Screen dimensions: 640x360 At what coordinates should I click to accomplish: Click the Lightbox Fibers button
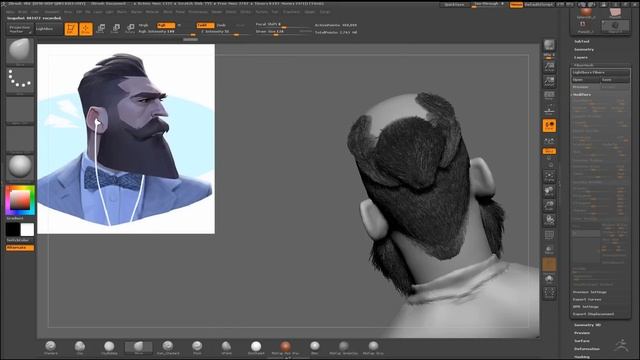tap(600, 72)
